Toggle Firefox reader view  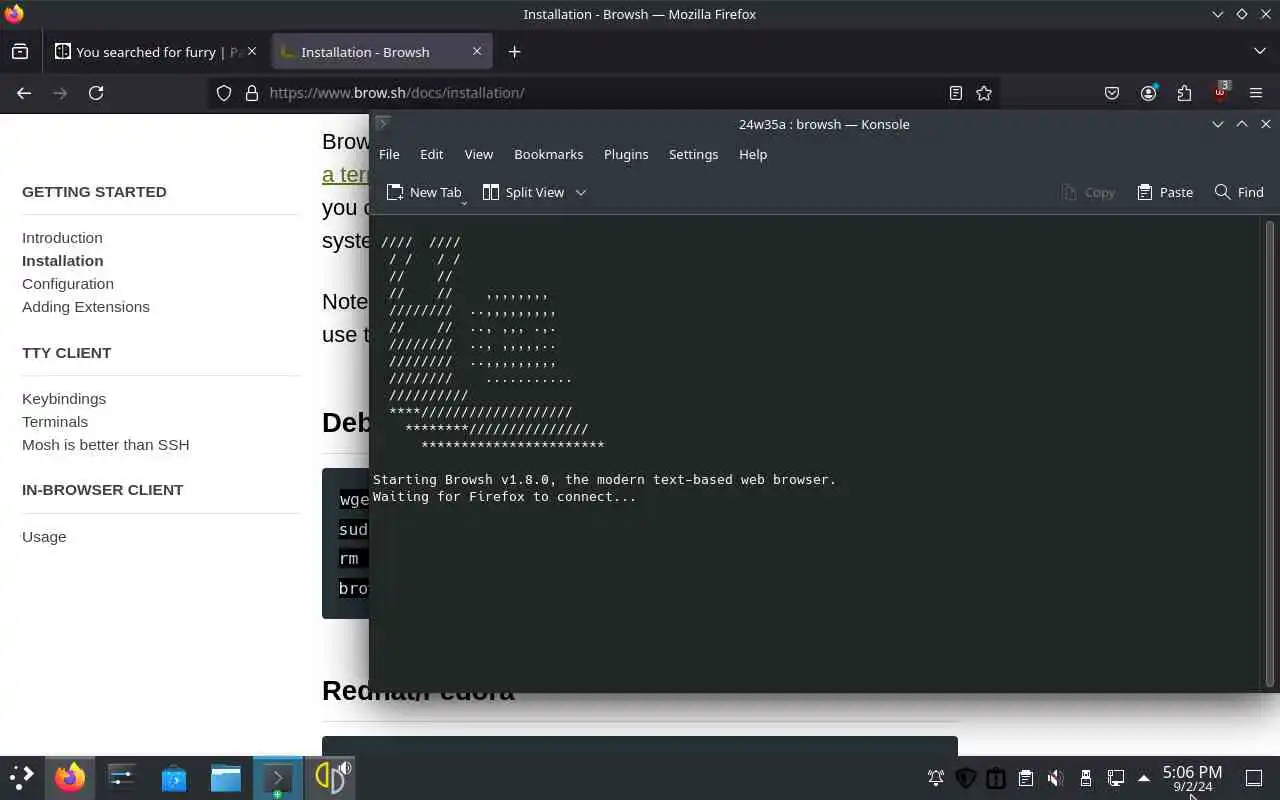pyautogui.click(x=956, y=93)
